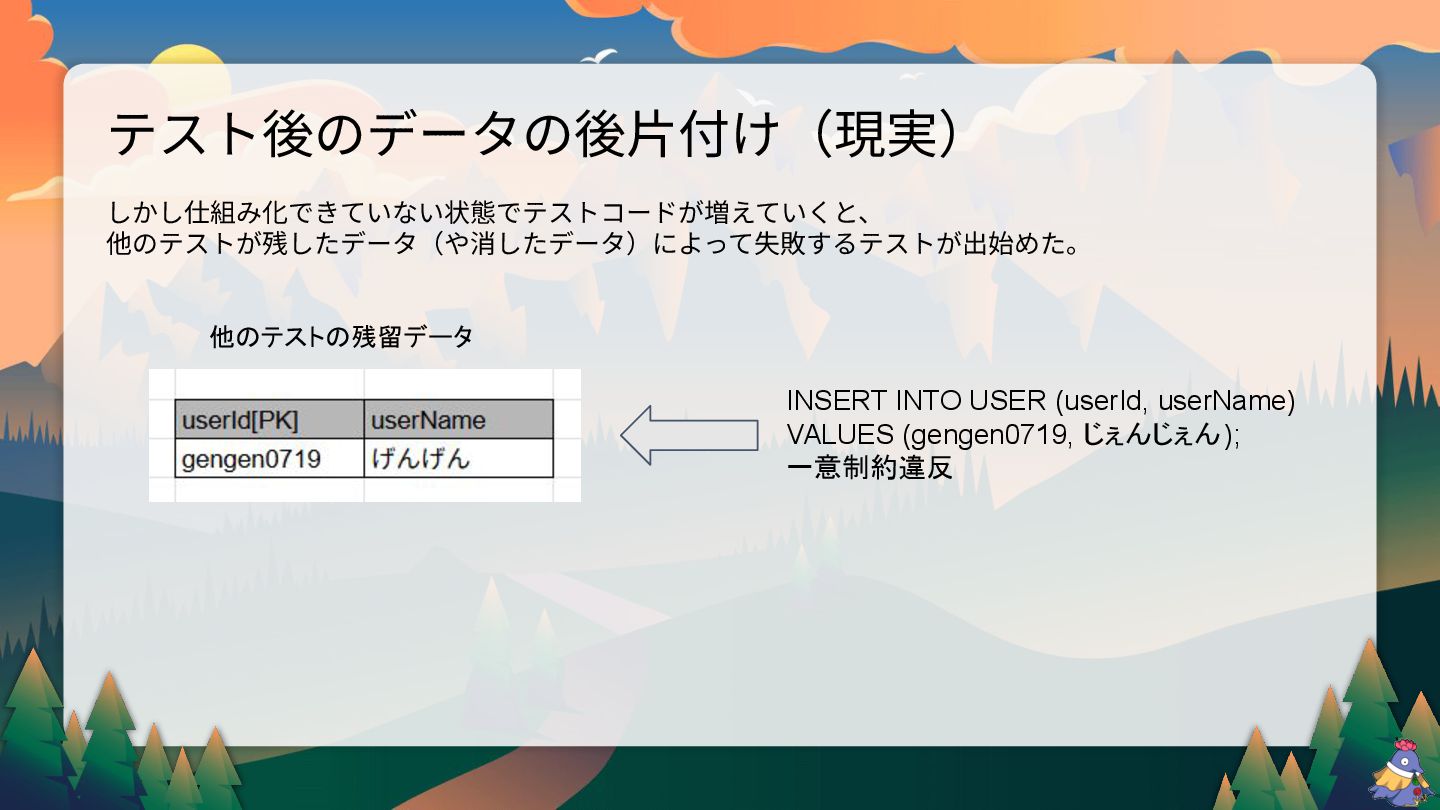The height and width of the screenshot is (810, 1440).
Task: Select the gengen0719 table cell
Action: pos(270,458)
